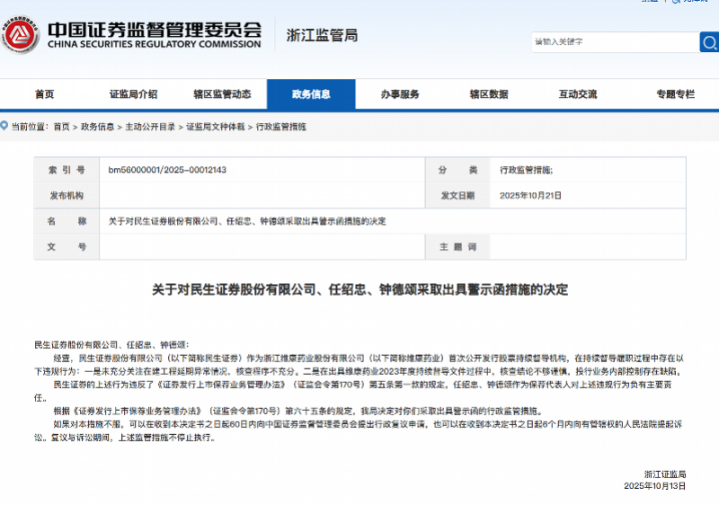Open the 辖区数据 navigation tab
The image size is (719, 505).
[x=489, y=94]
